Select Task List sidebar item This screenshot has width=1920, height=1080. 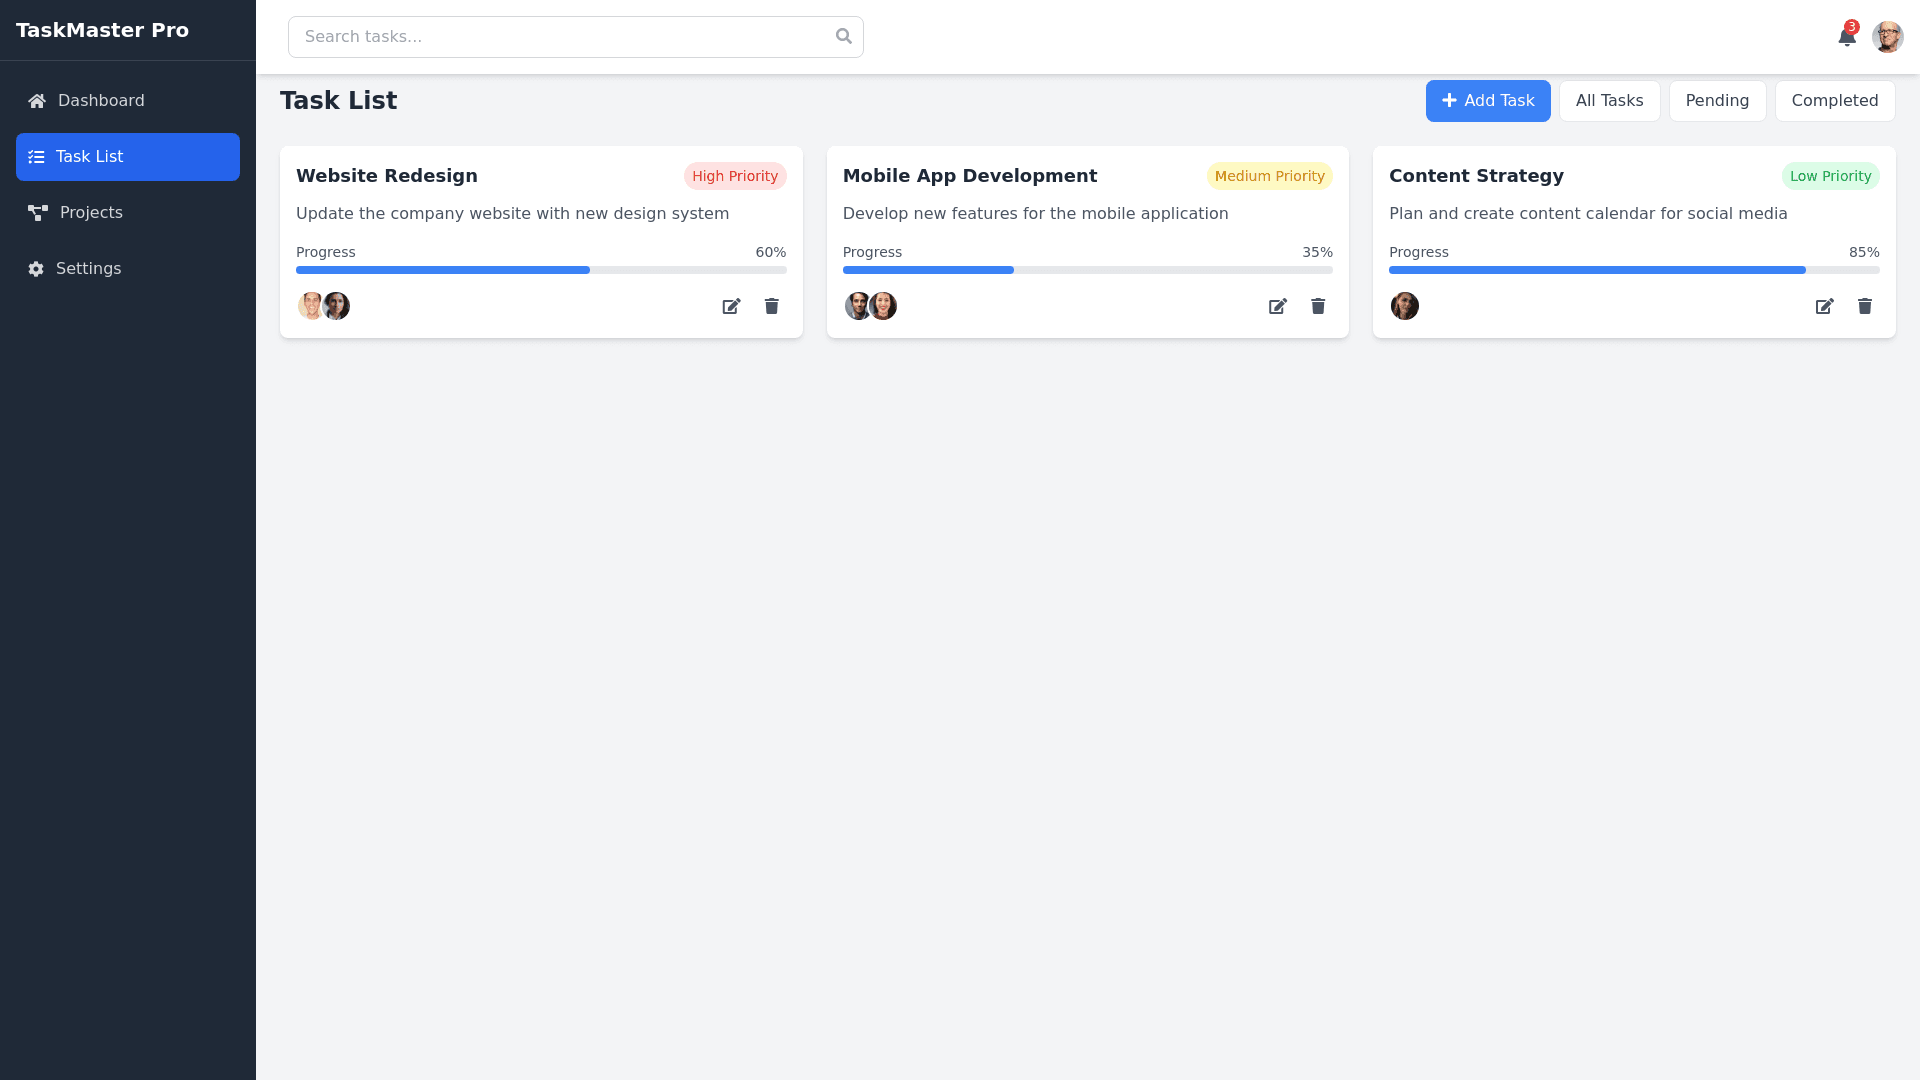coord(127,157)
